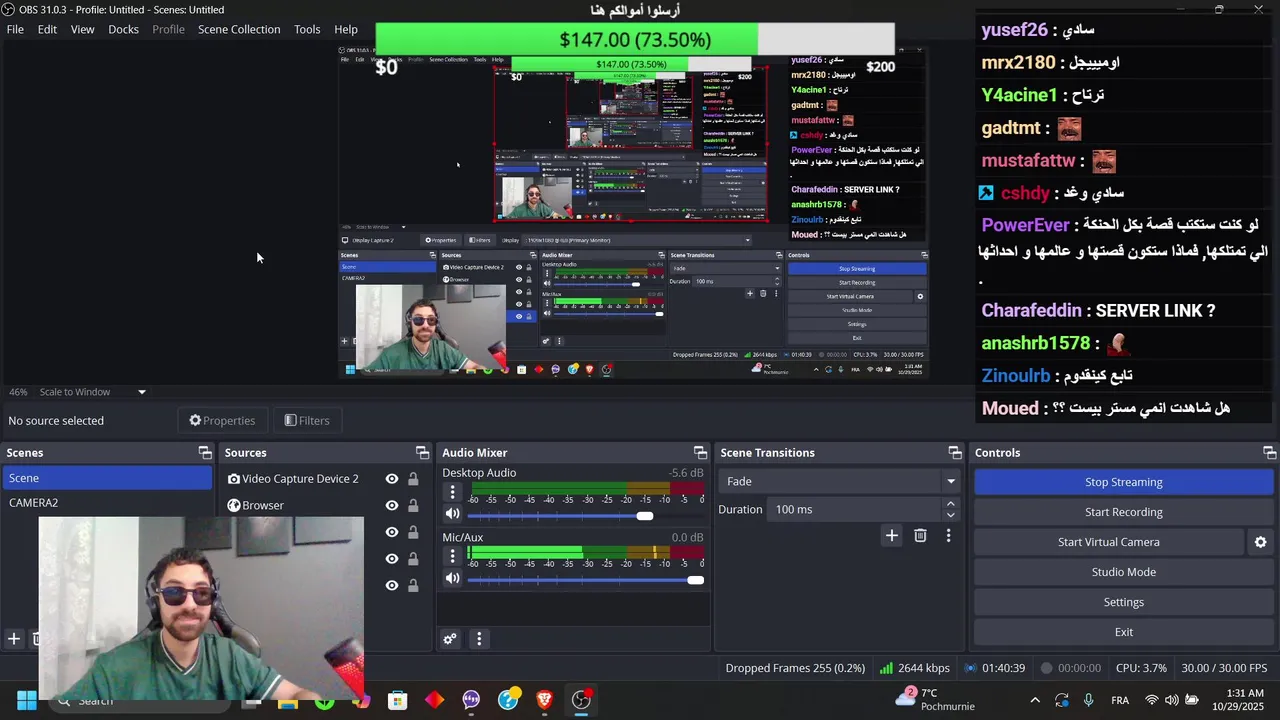
Task: Hide the Browser source using its eye icon
Action: click(x=392, y=505)
